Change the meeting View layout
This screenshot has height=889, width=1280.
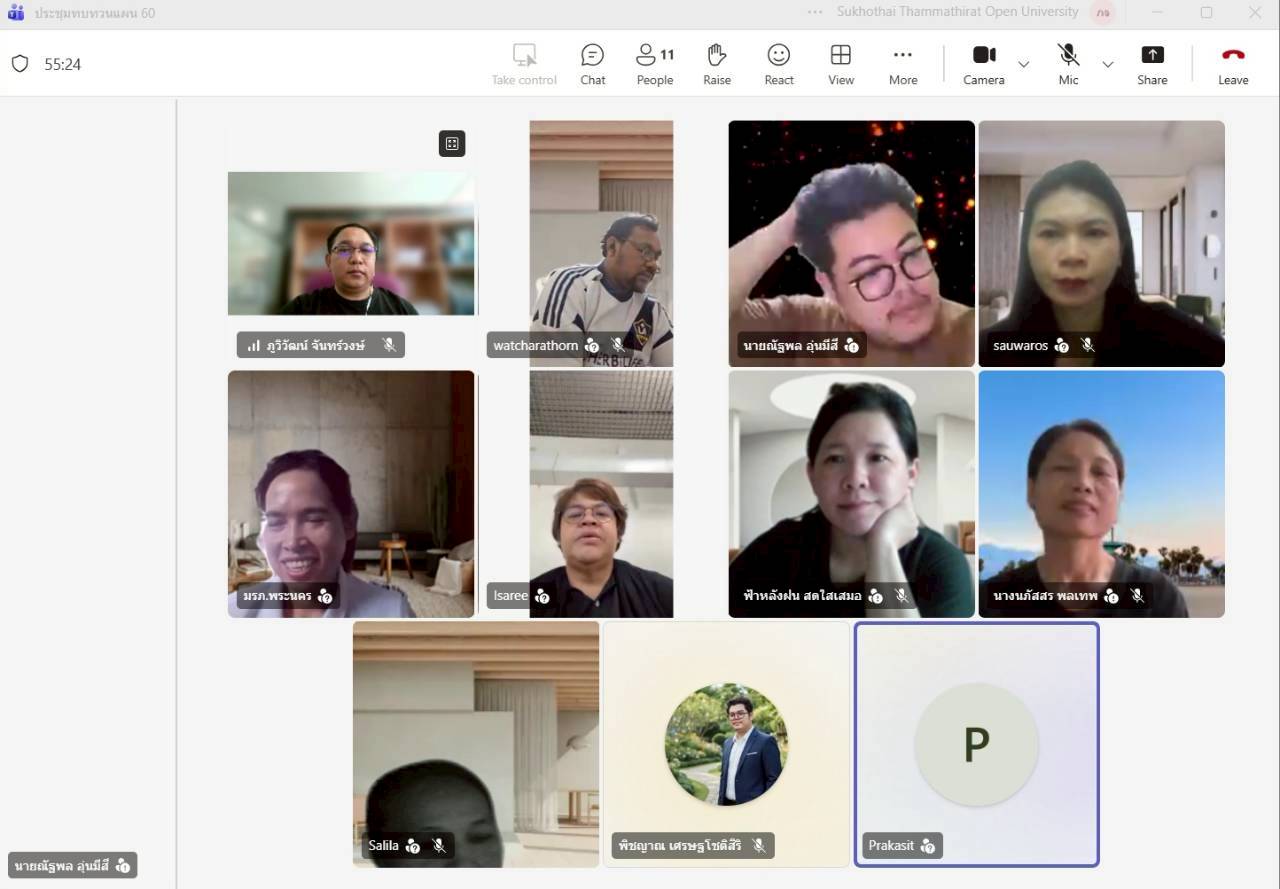[x=840, y=64]
